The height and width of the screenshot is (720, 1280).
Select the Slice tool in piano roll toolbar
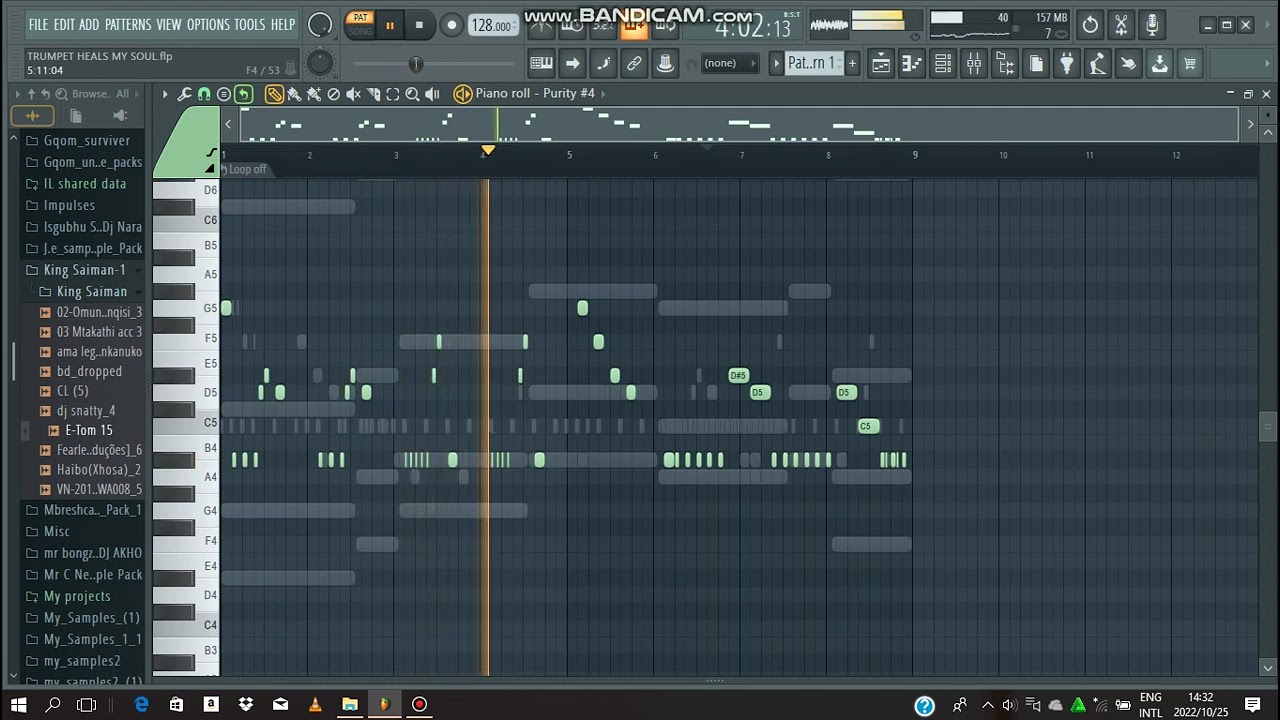coord(373,94)
